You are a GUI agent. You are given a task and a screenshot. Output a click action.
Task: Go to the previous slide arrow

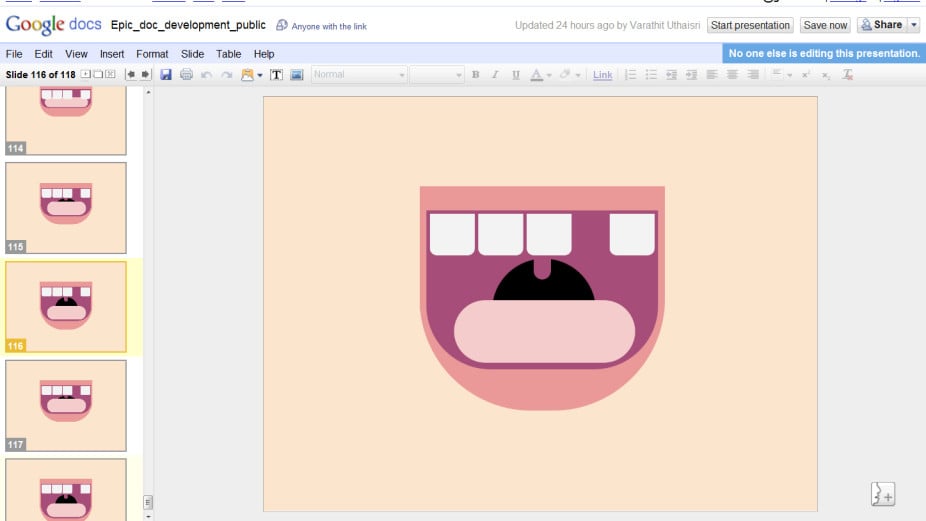click(x=131, y=75)
